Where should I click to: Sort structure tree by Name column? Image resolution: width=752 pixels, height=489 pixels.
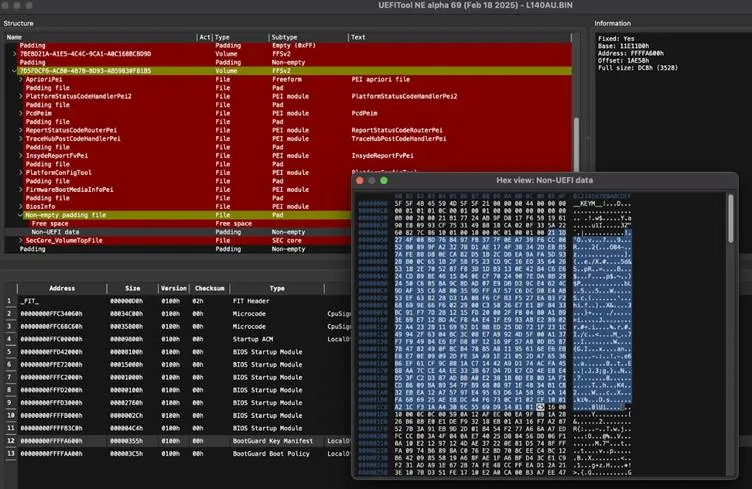tap(101, 37)
